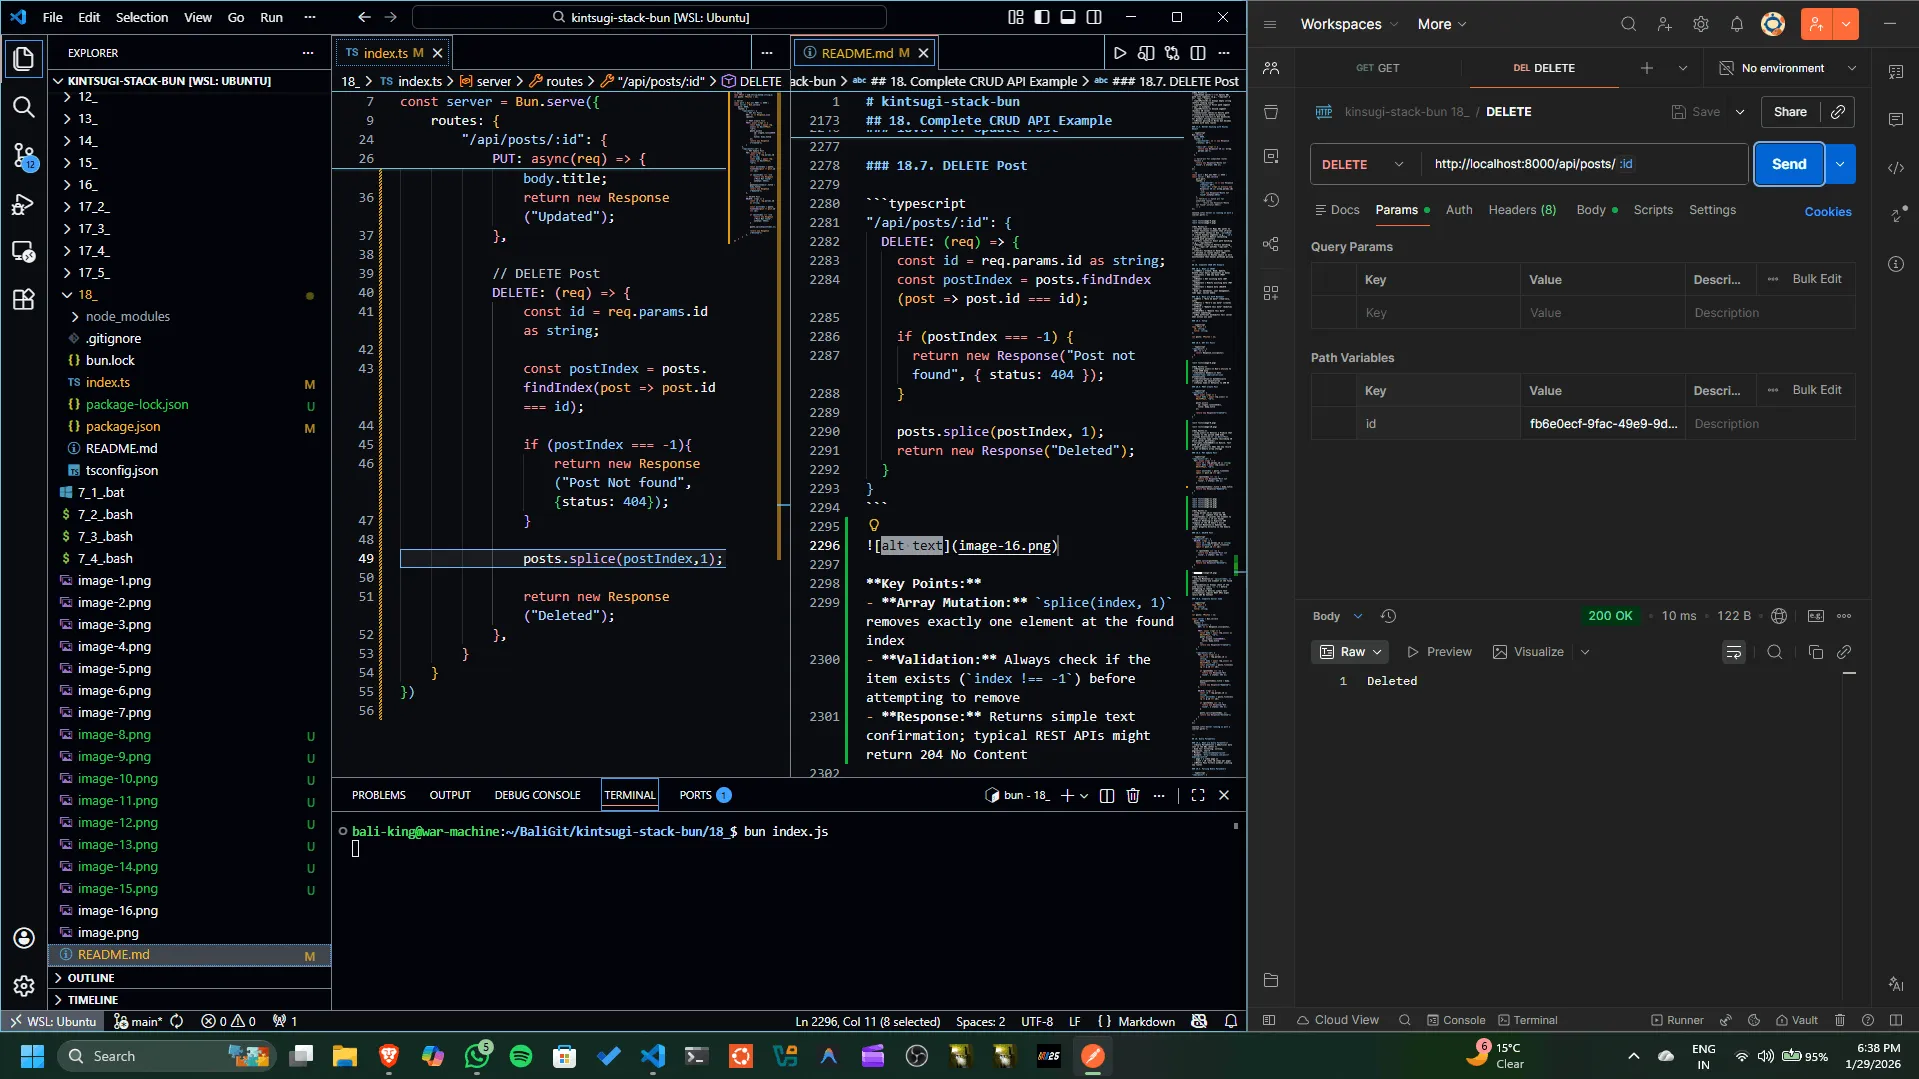Click the search icon in response pane
Image resolution: width=1919 pixels, height=1079 pixels.
1775,652
